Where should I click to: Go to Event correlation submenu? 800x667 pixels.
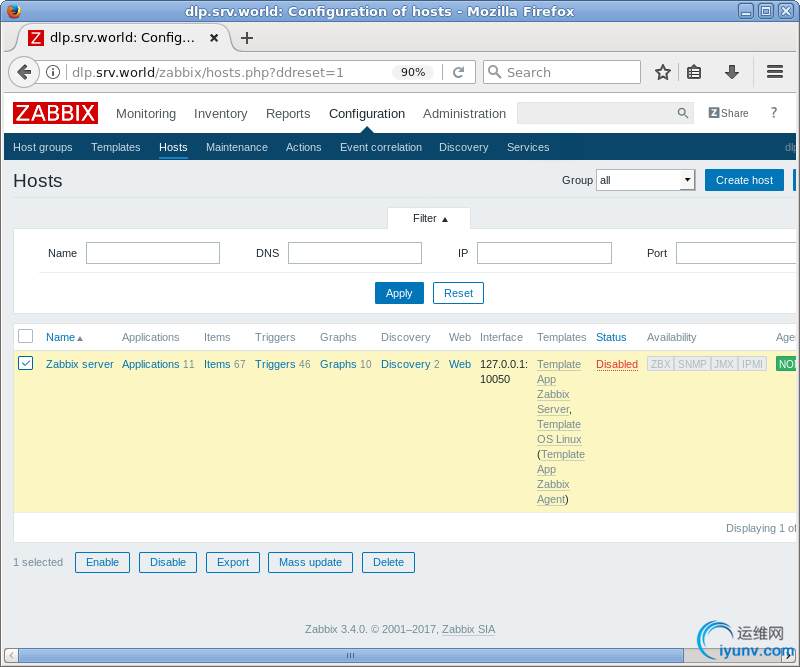[x=381, y=147]
